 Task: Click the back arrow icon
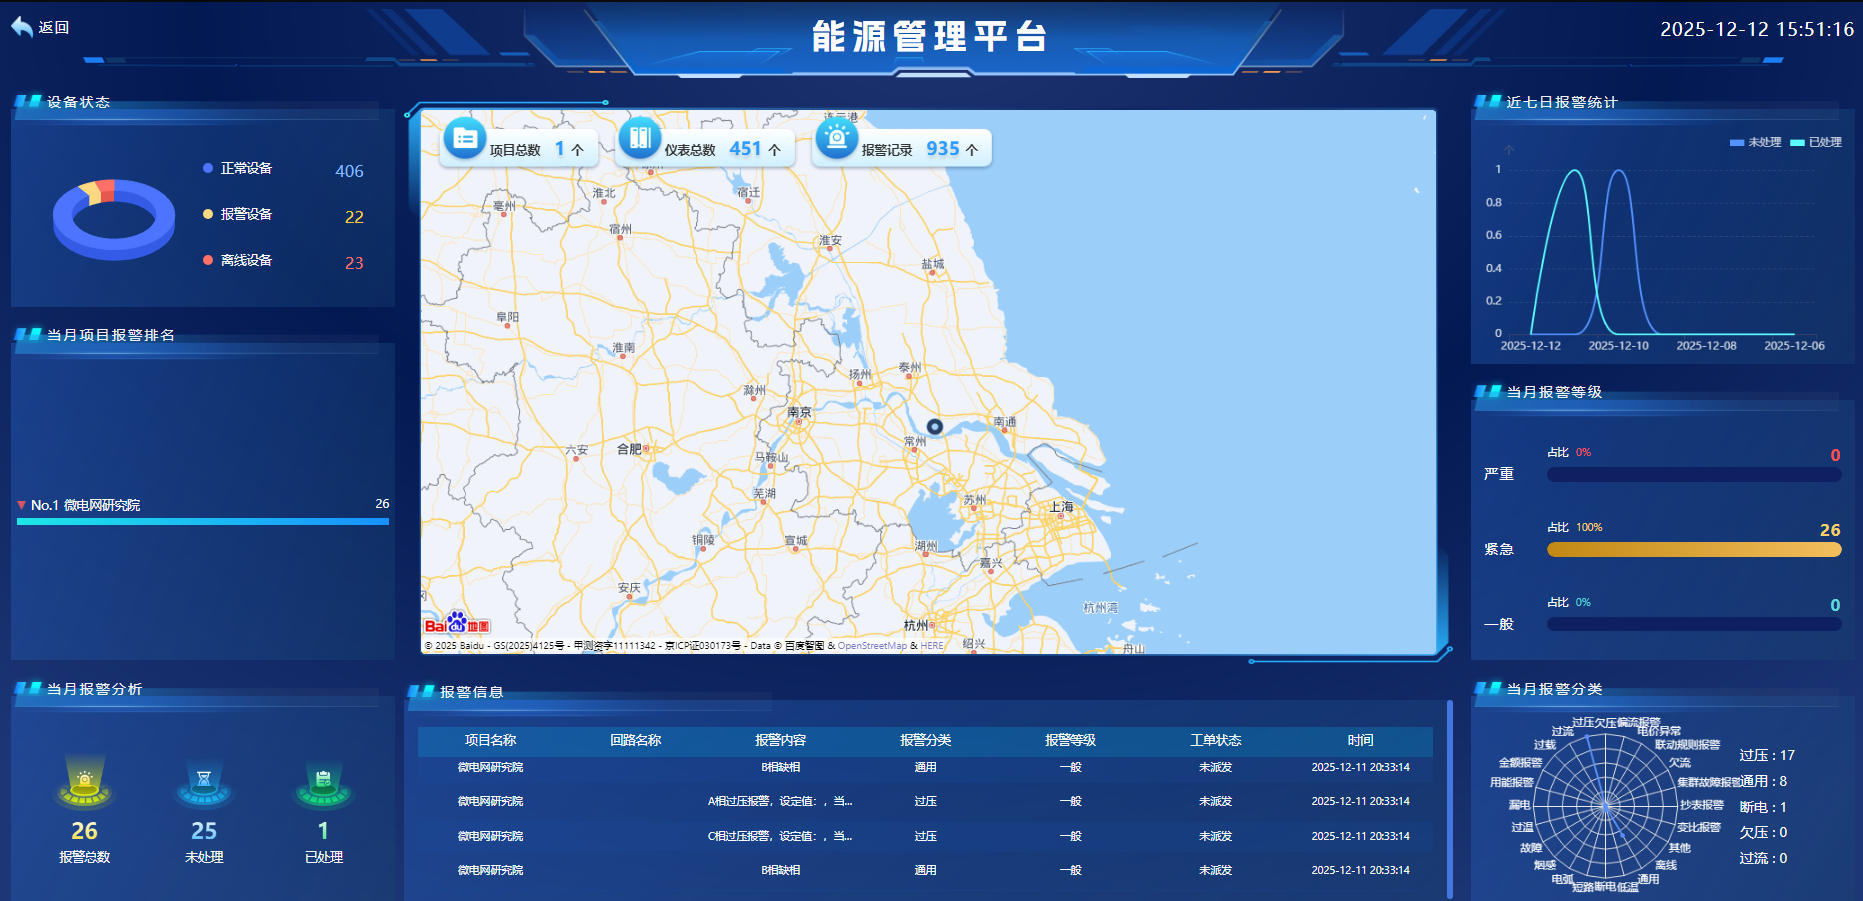tap(22, 27)
